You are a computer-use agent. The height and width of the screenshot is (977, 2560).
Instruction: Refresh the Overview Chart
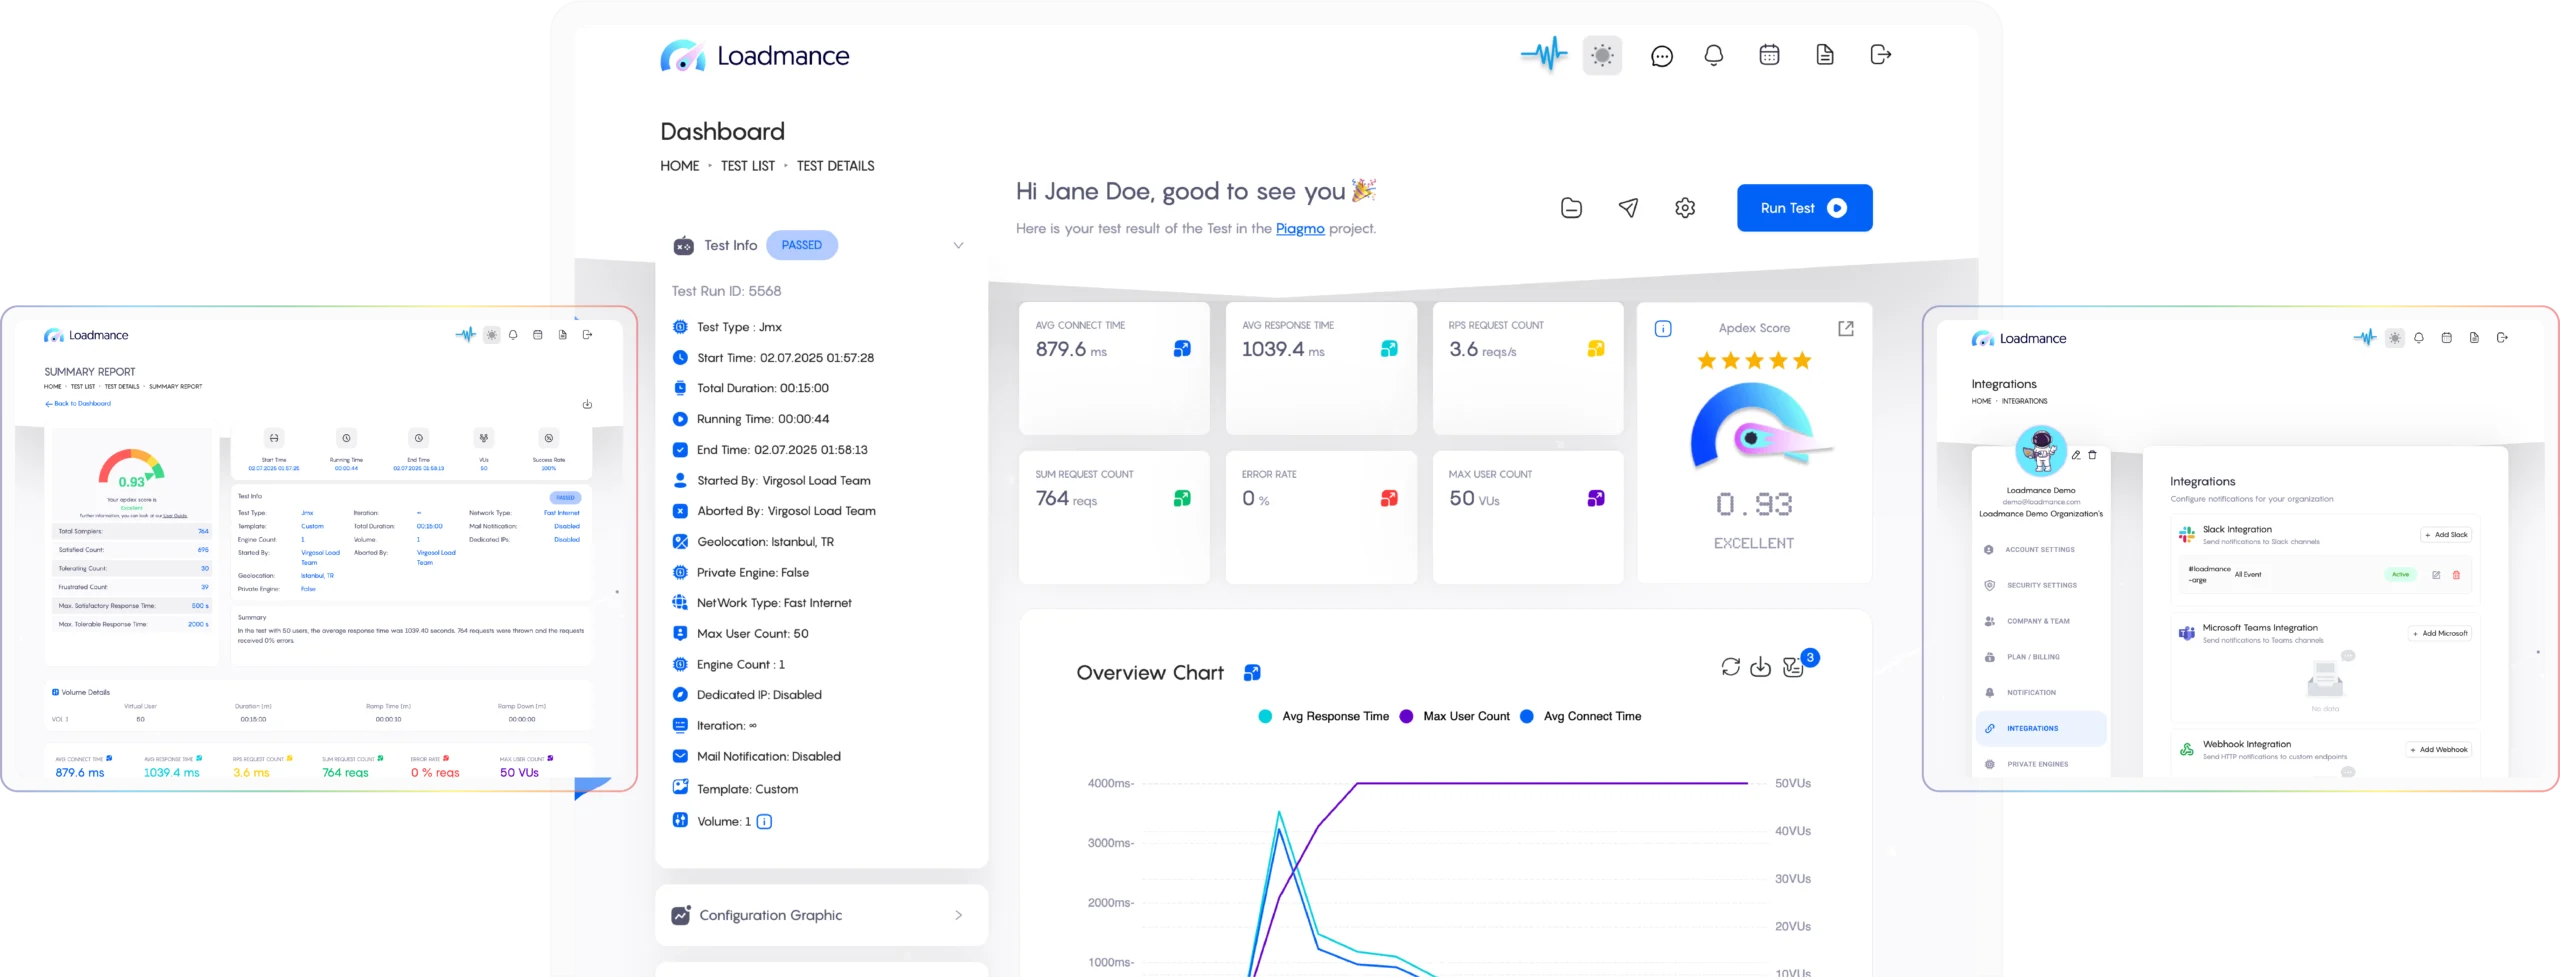tap(1730, 667)
